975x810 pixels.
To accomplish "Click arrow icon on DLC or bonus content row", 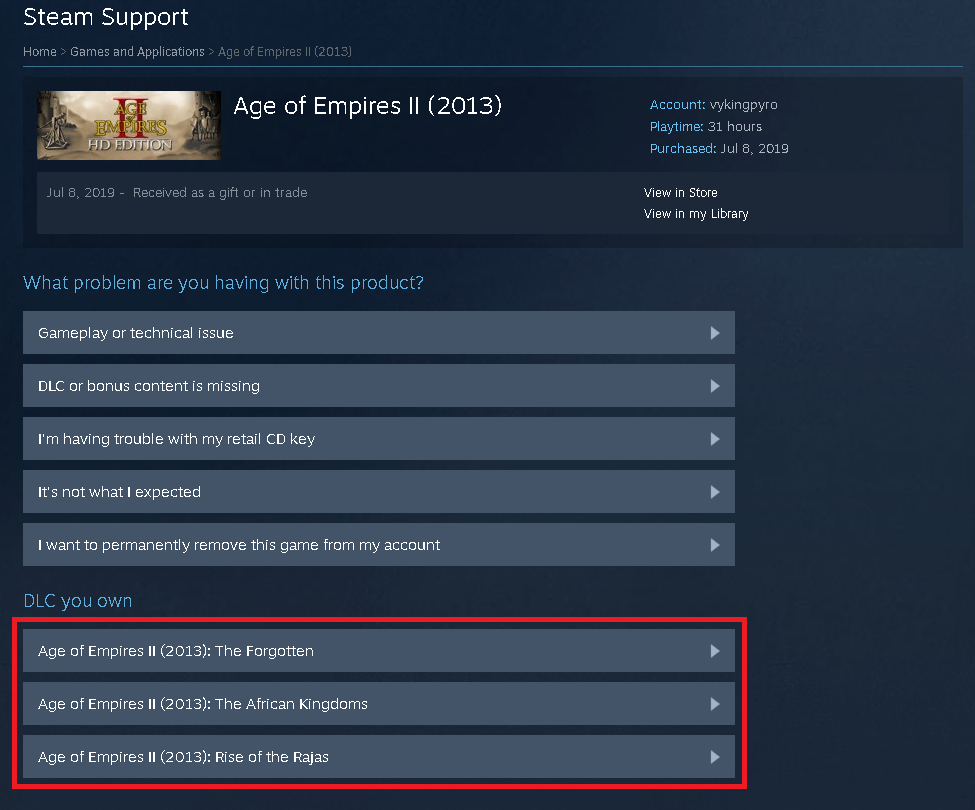I will pyautogui.click(x=715, y=386).
